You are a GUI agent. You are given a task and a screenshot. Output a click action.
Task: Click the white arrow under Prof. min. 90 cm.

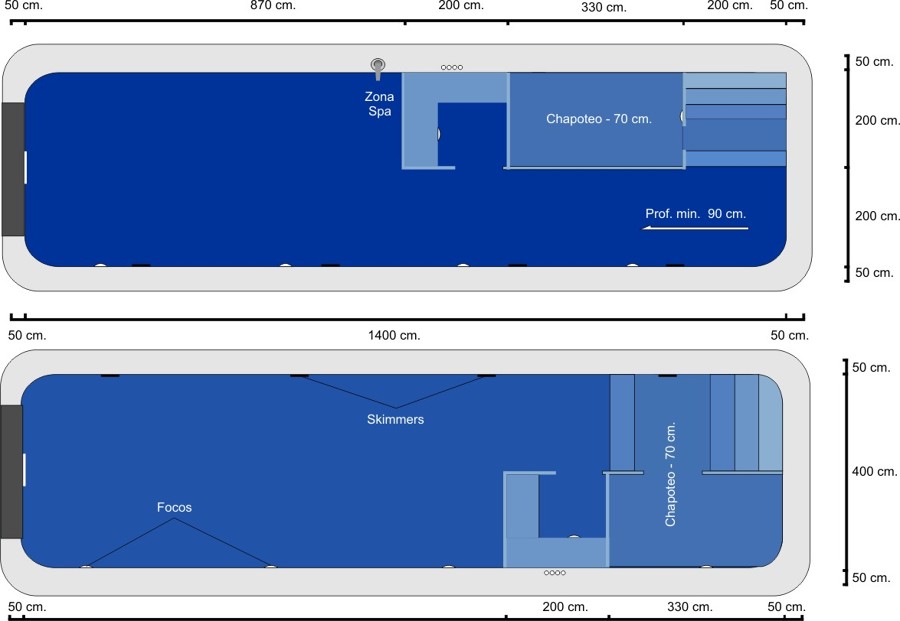click(695, 228)
